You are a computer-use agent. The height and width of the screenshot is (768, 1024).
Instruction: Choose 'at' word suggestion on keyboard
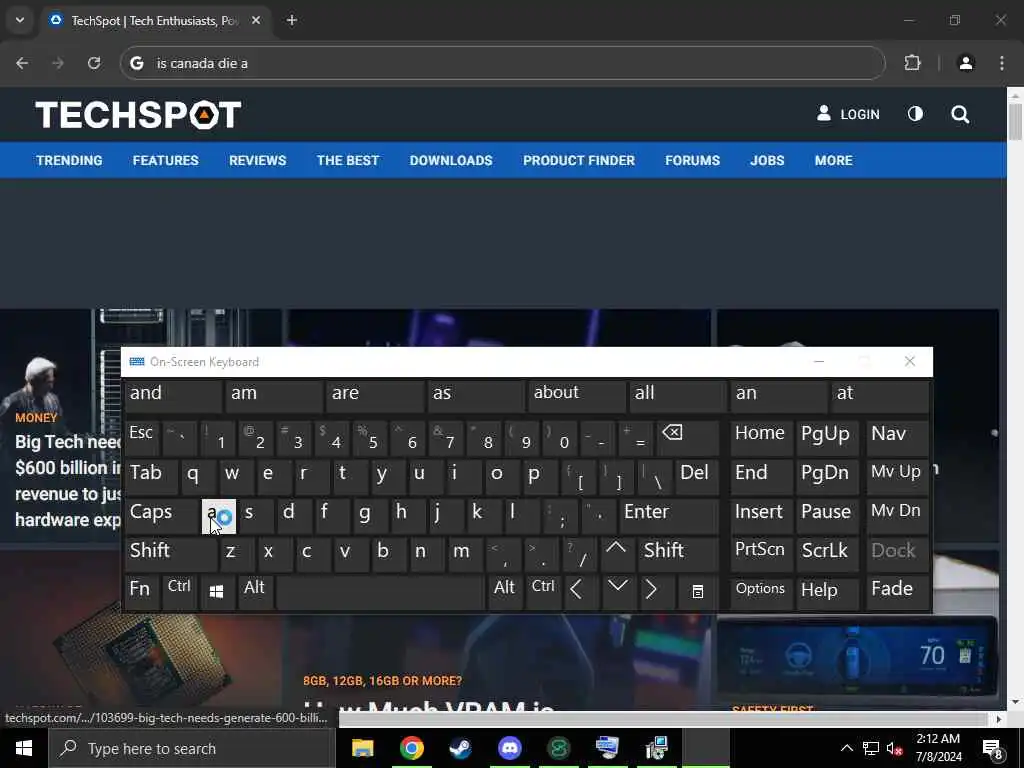(880, 396)
